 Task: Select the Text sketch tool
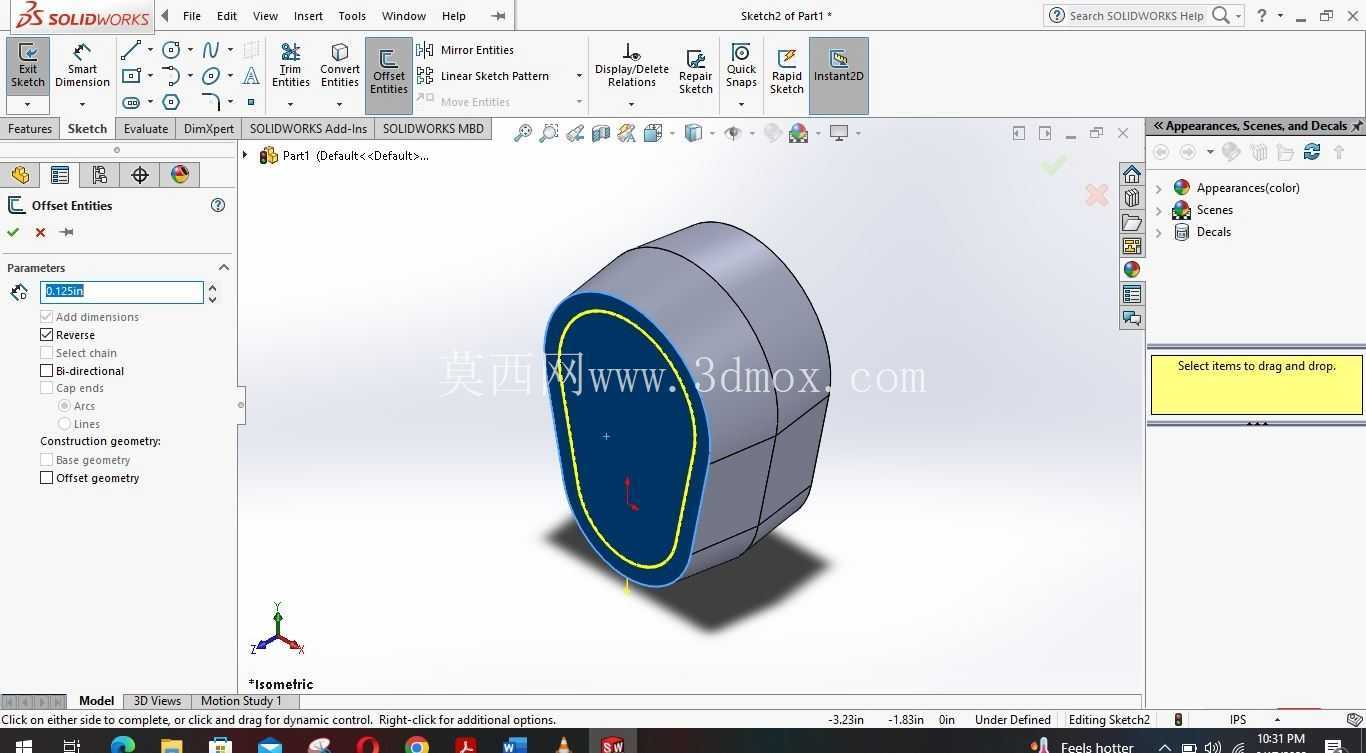coord(251,76)
